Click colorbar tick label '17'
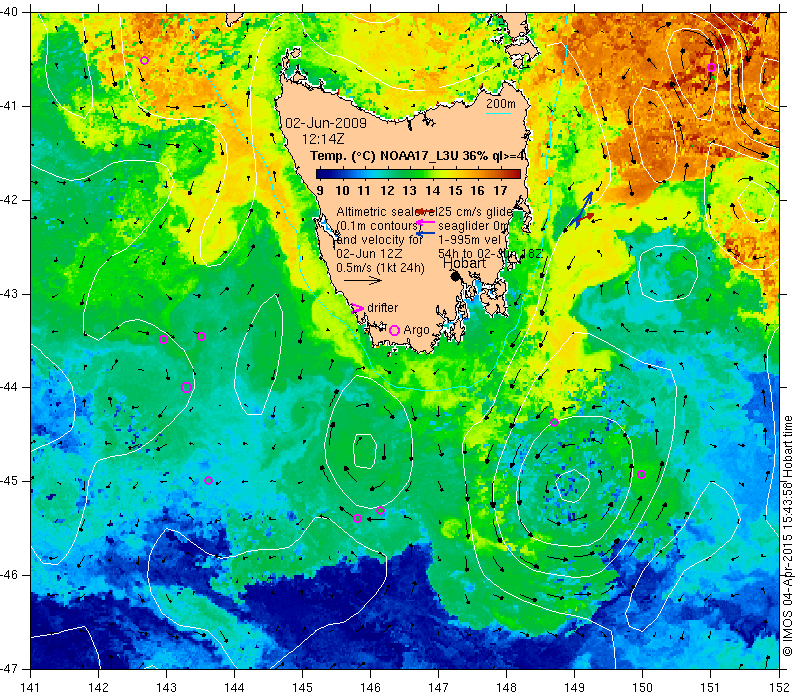Viewport: 800px width, 700px height. click(x=501, y=191)
